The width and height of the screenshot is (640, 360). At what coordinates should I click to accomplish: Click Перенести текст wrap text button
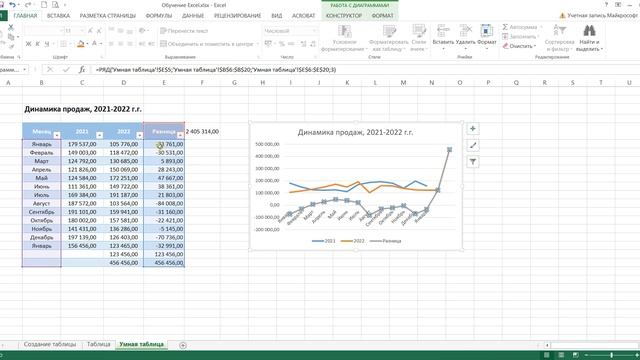[184, 31]
